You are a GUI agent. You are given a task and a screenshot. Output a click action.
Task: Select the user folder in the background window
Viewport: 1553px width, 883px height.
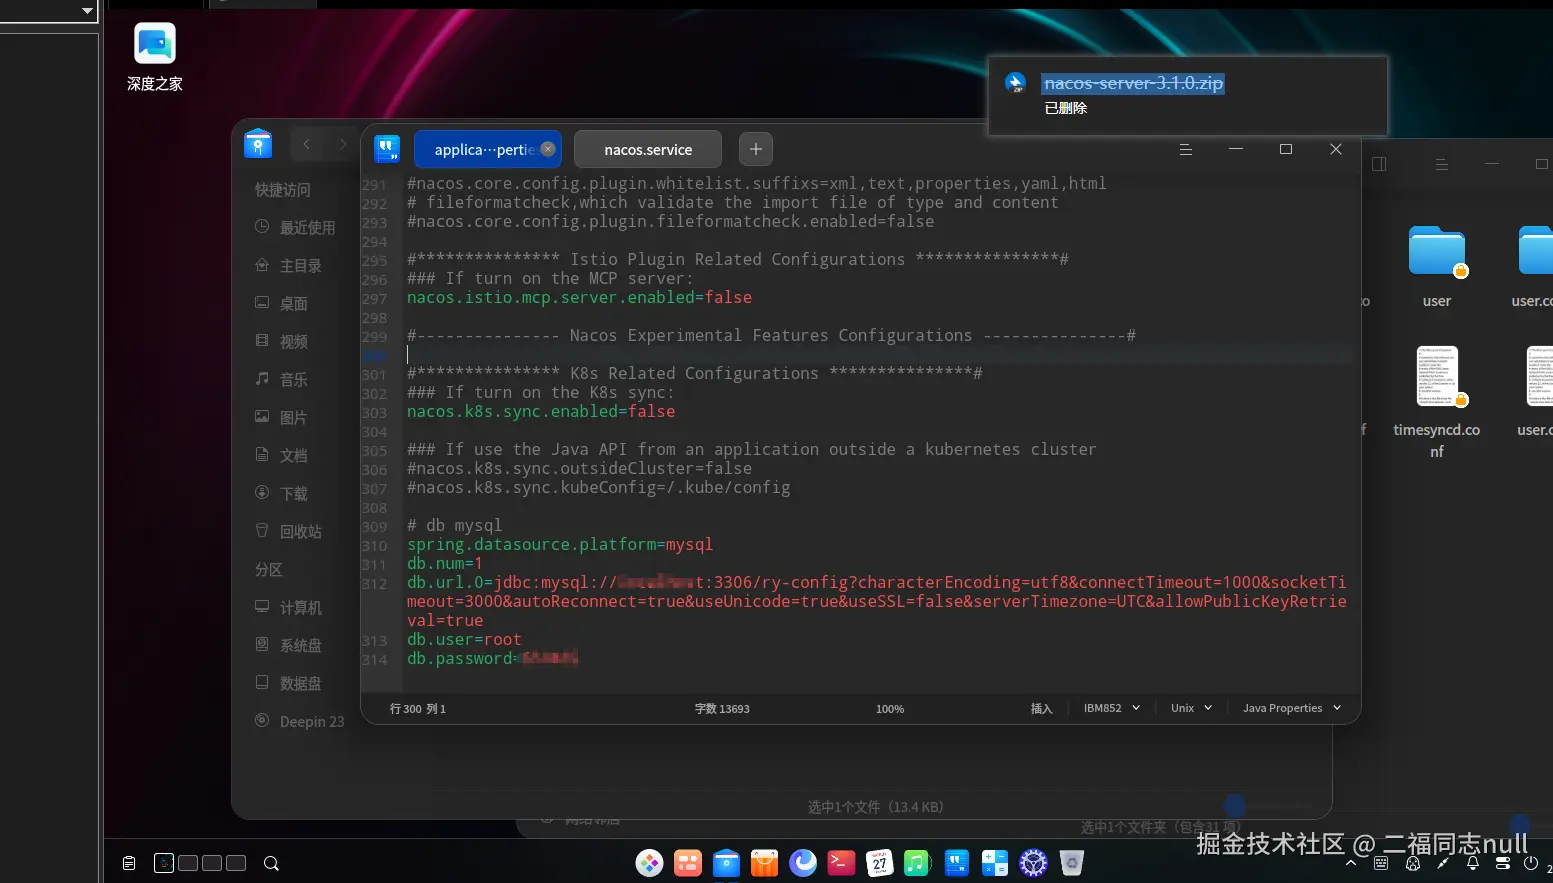tap(1437, 266)
